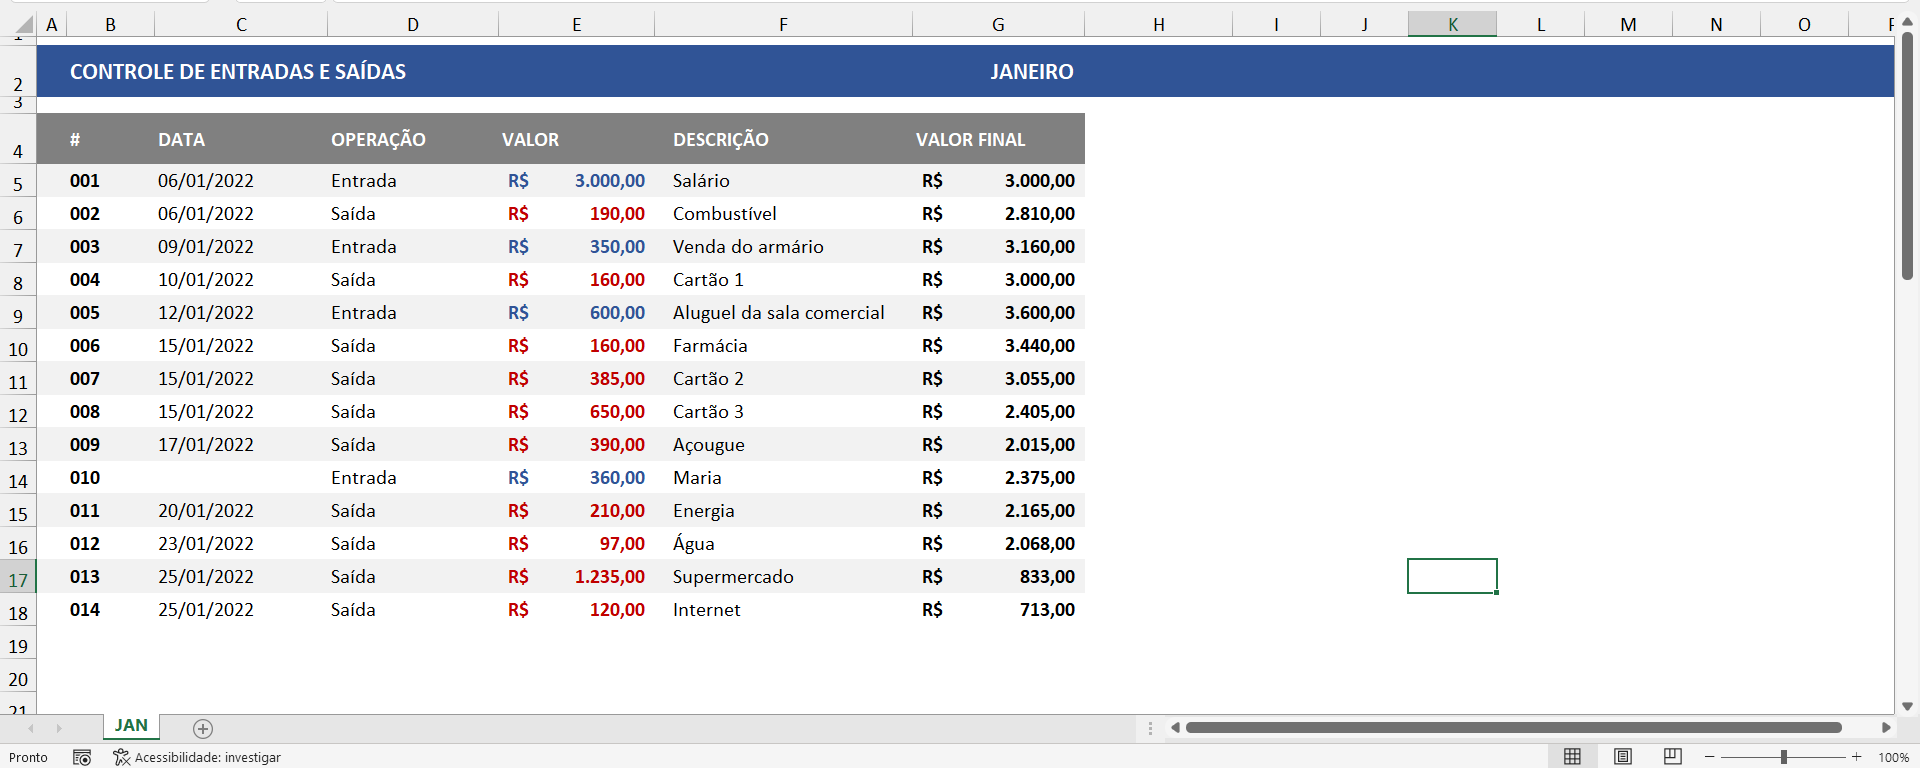The height and width of the screenshot is (768, 1920).
Task: Switch to Page Break Preview
Action: (x=1673, y=757)
